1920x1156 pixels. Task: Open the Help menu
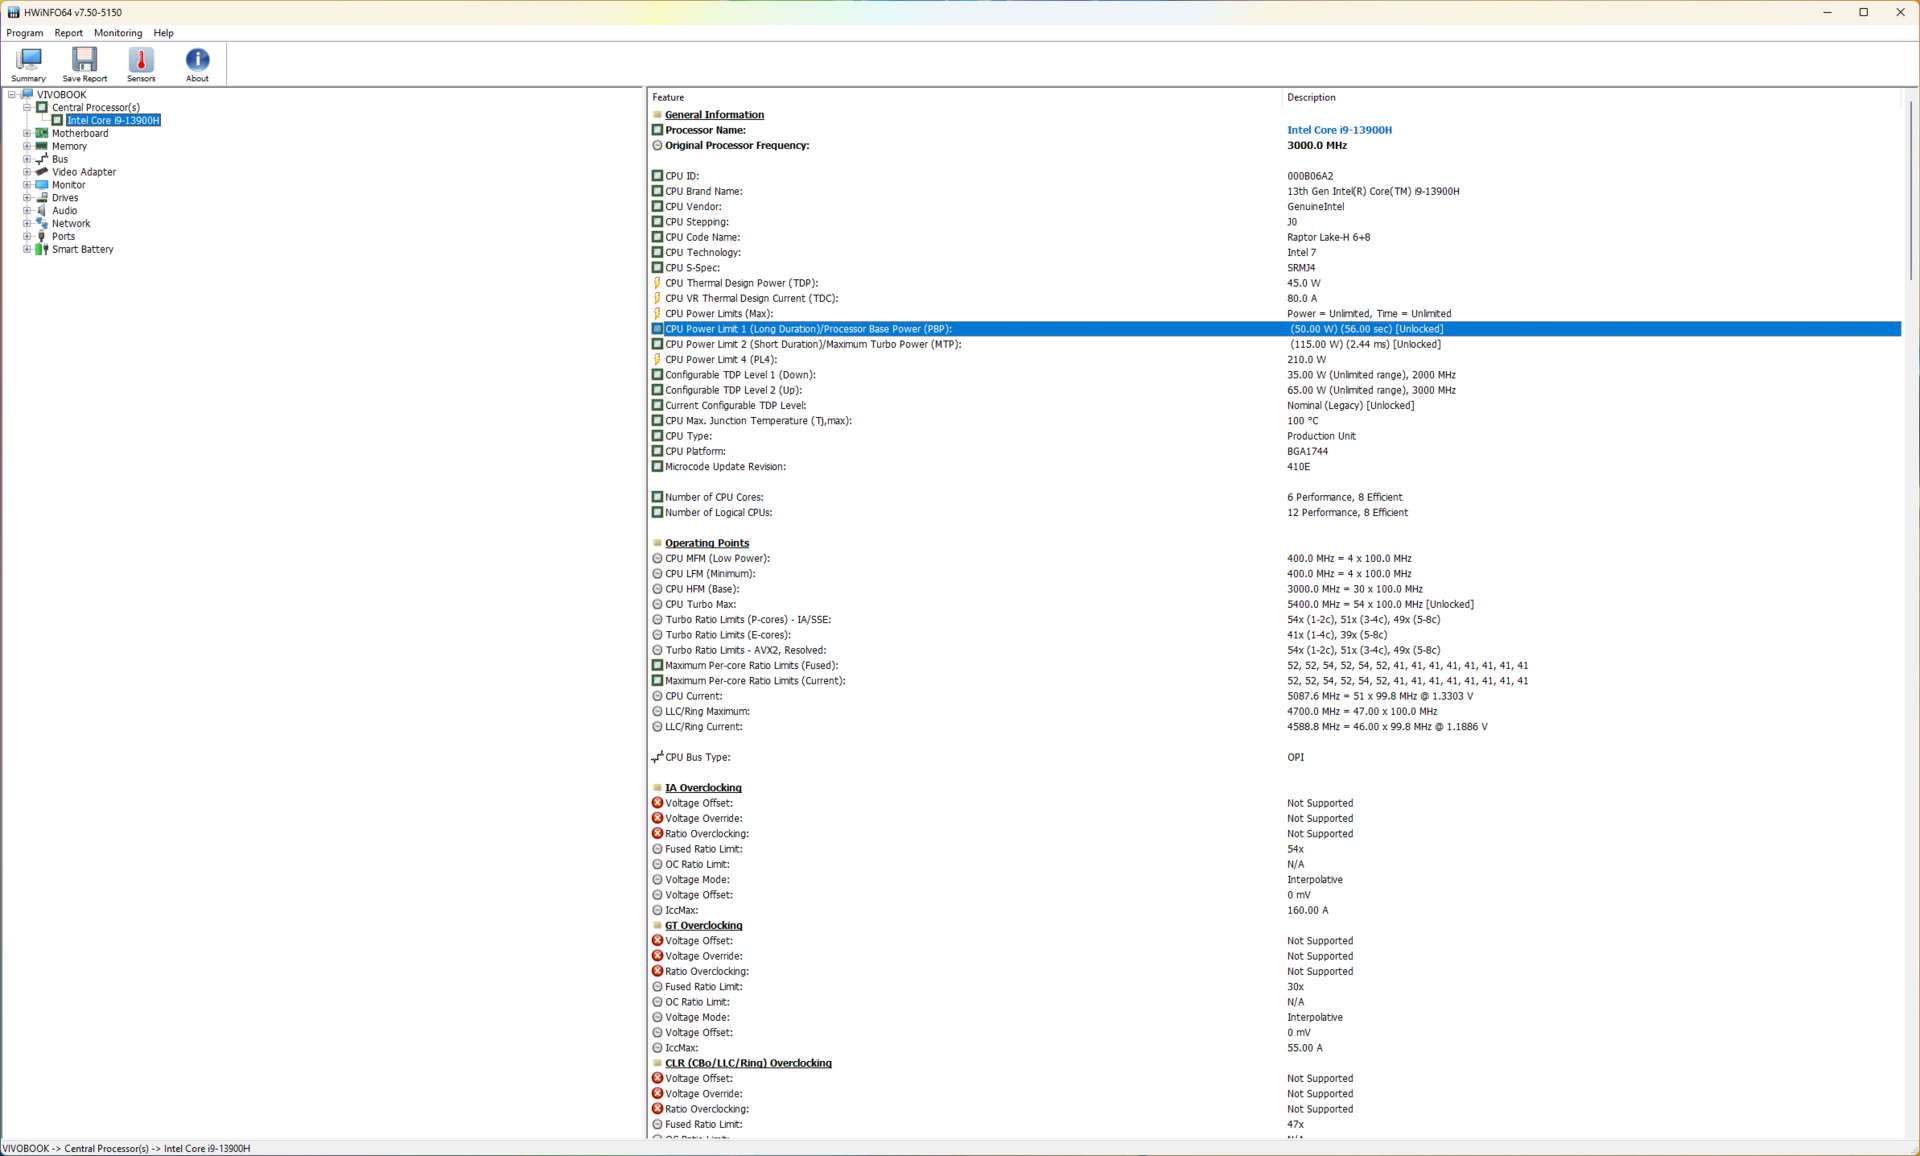coord(163,33)
